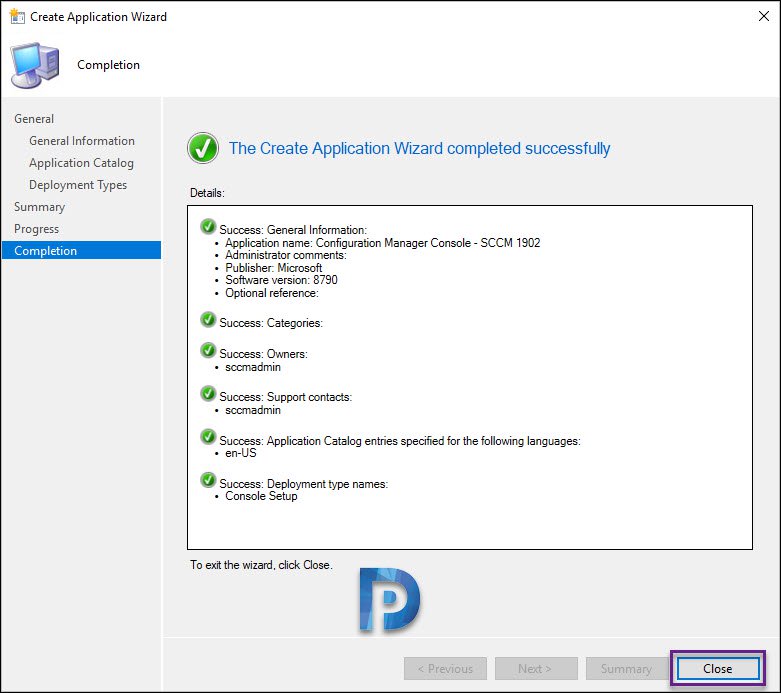Click 'sccmadmin' under Owners
The width and height of the screenshot is (781, 693).
click(253, 367)
